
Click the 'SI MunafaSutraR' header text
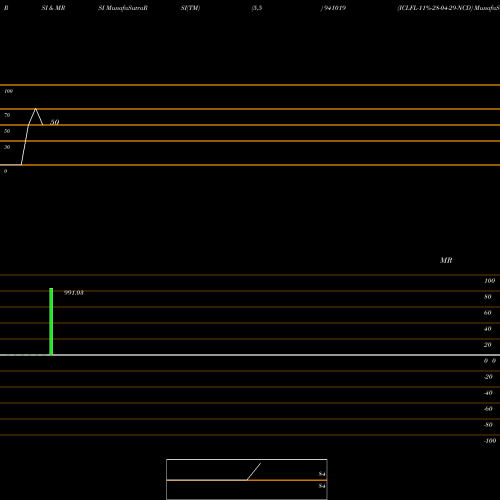pyautogui.click(x=123, y=8)
